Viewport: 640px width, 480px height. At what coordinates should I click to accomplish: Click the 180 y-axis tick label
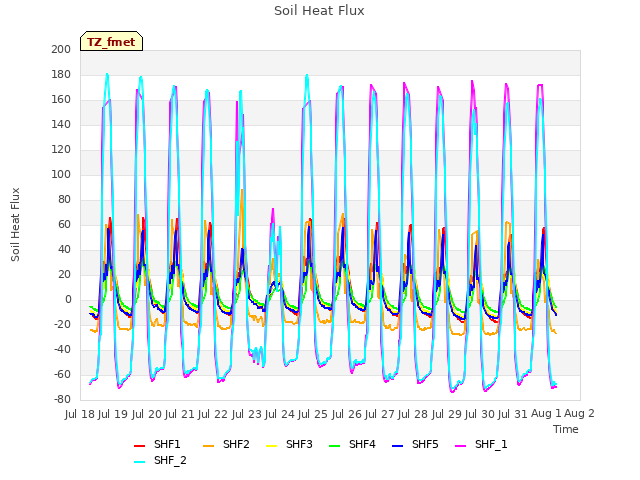[61, 75]
